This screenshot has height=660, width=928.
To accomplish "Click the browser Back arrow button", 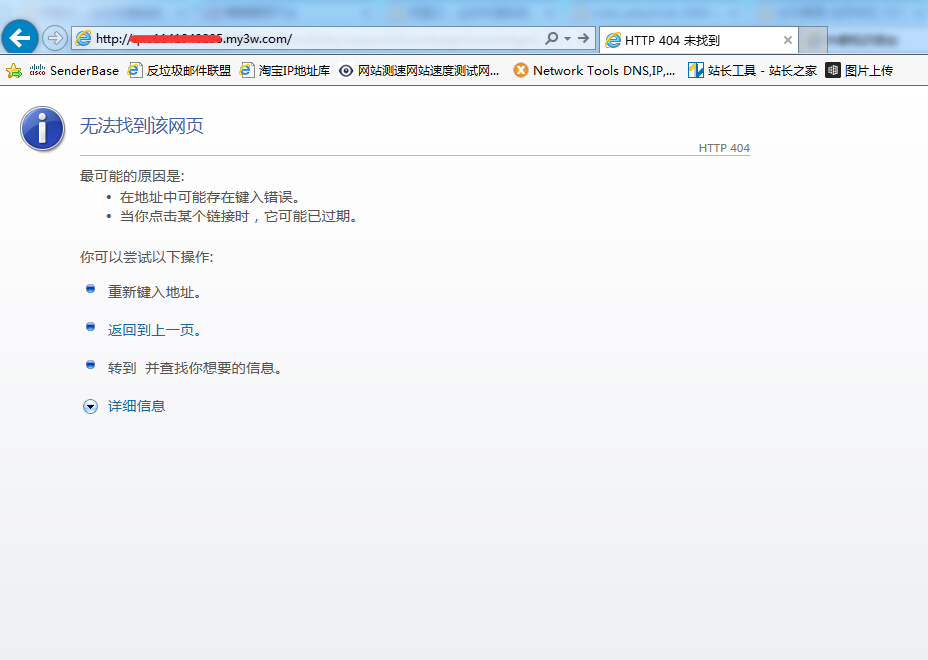I will coord(20,39).
